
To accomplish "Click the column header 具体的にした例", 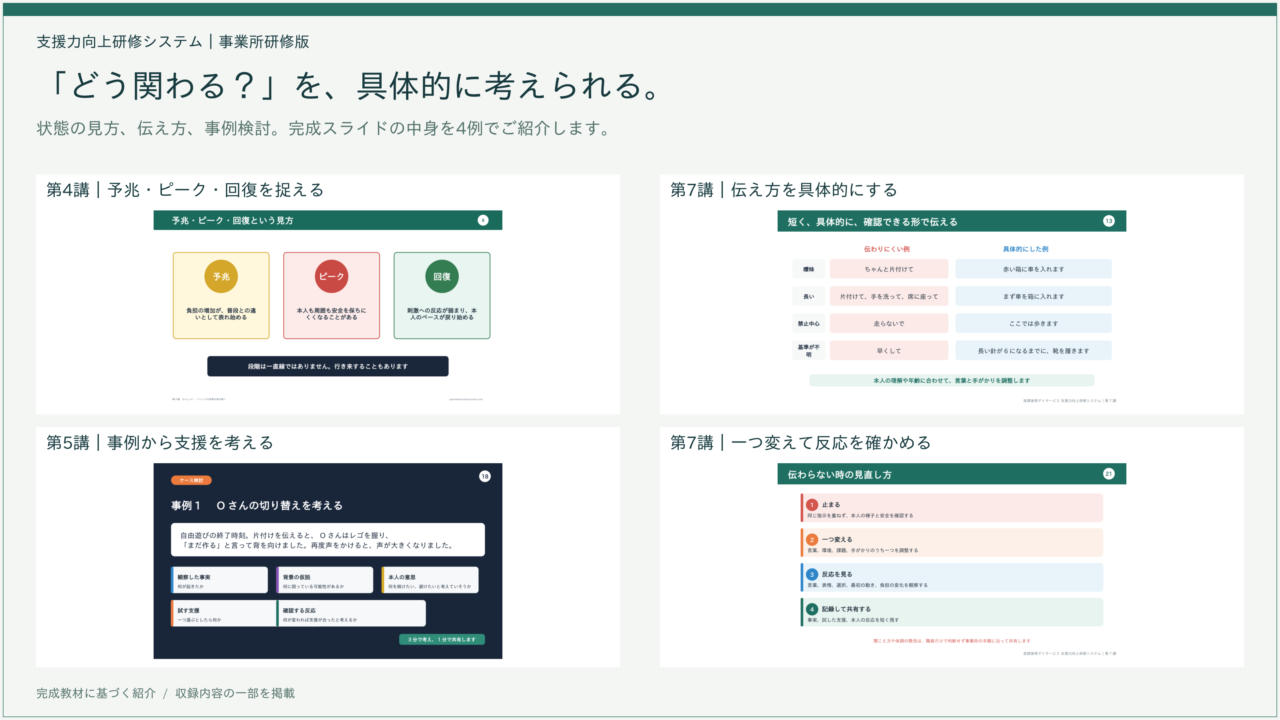I will pos(1026,249).
